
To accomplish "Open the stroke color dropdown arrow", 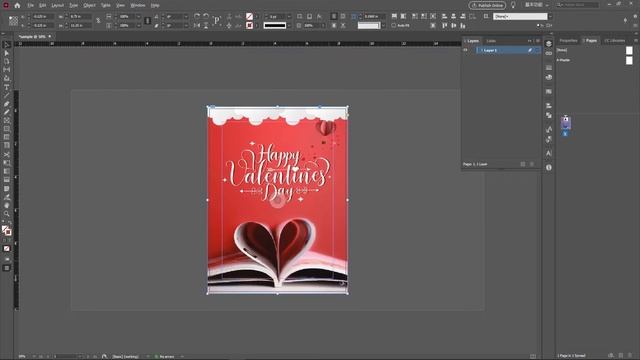I will coord(256,25).
